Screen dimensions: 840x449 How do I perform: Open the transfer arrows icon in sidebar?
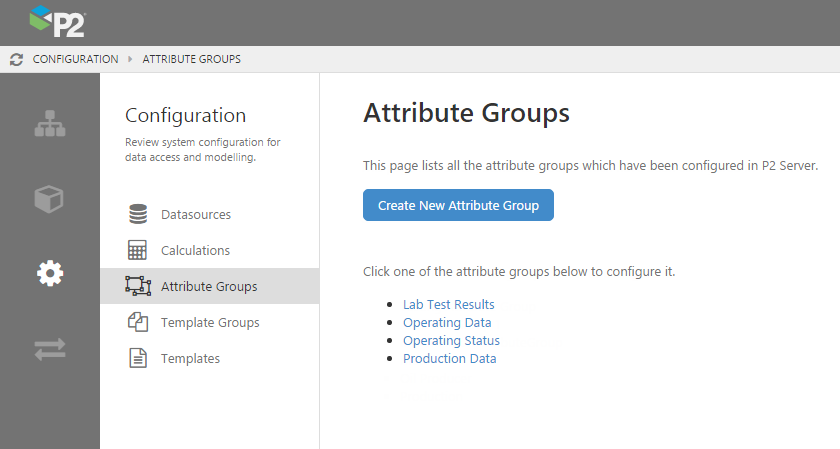(49, 348)
